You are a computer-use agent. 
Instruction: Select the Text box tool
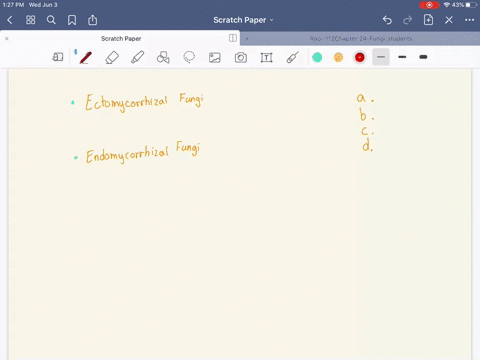point(266,57)
